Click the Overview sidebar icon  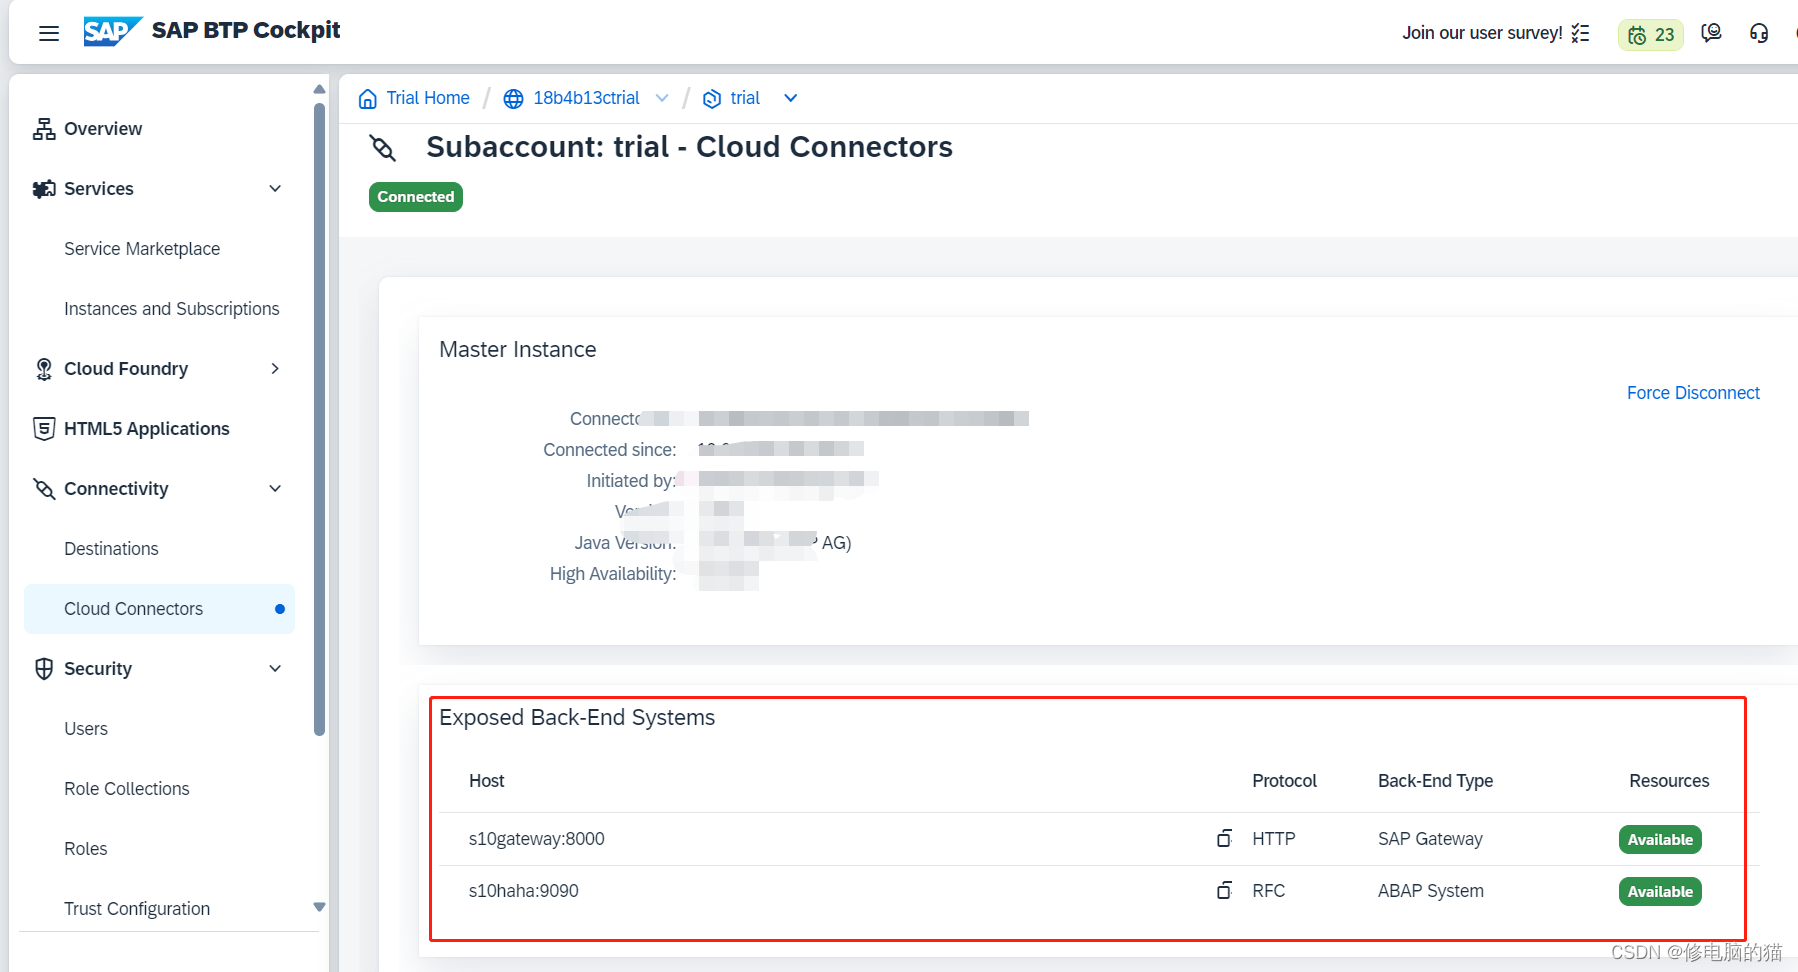pyautogui.click(x=44, y=129)
